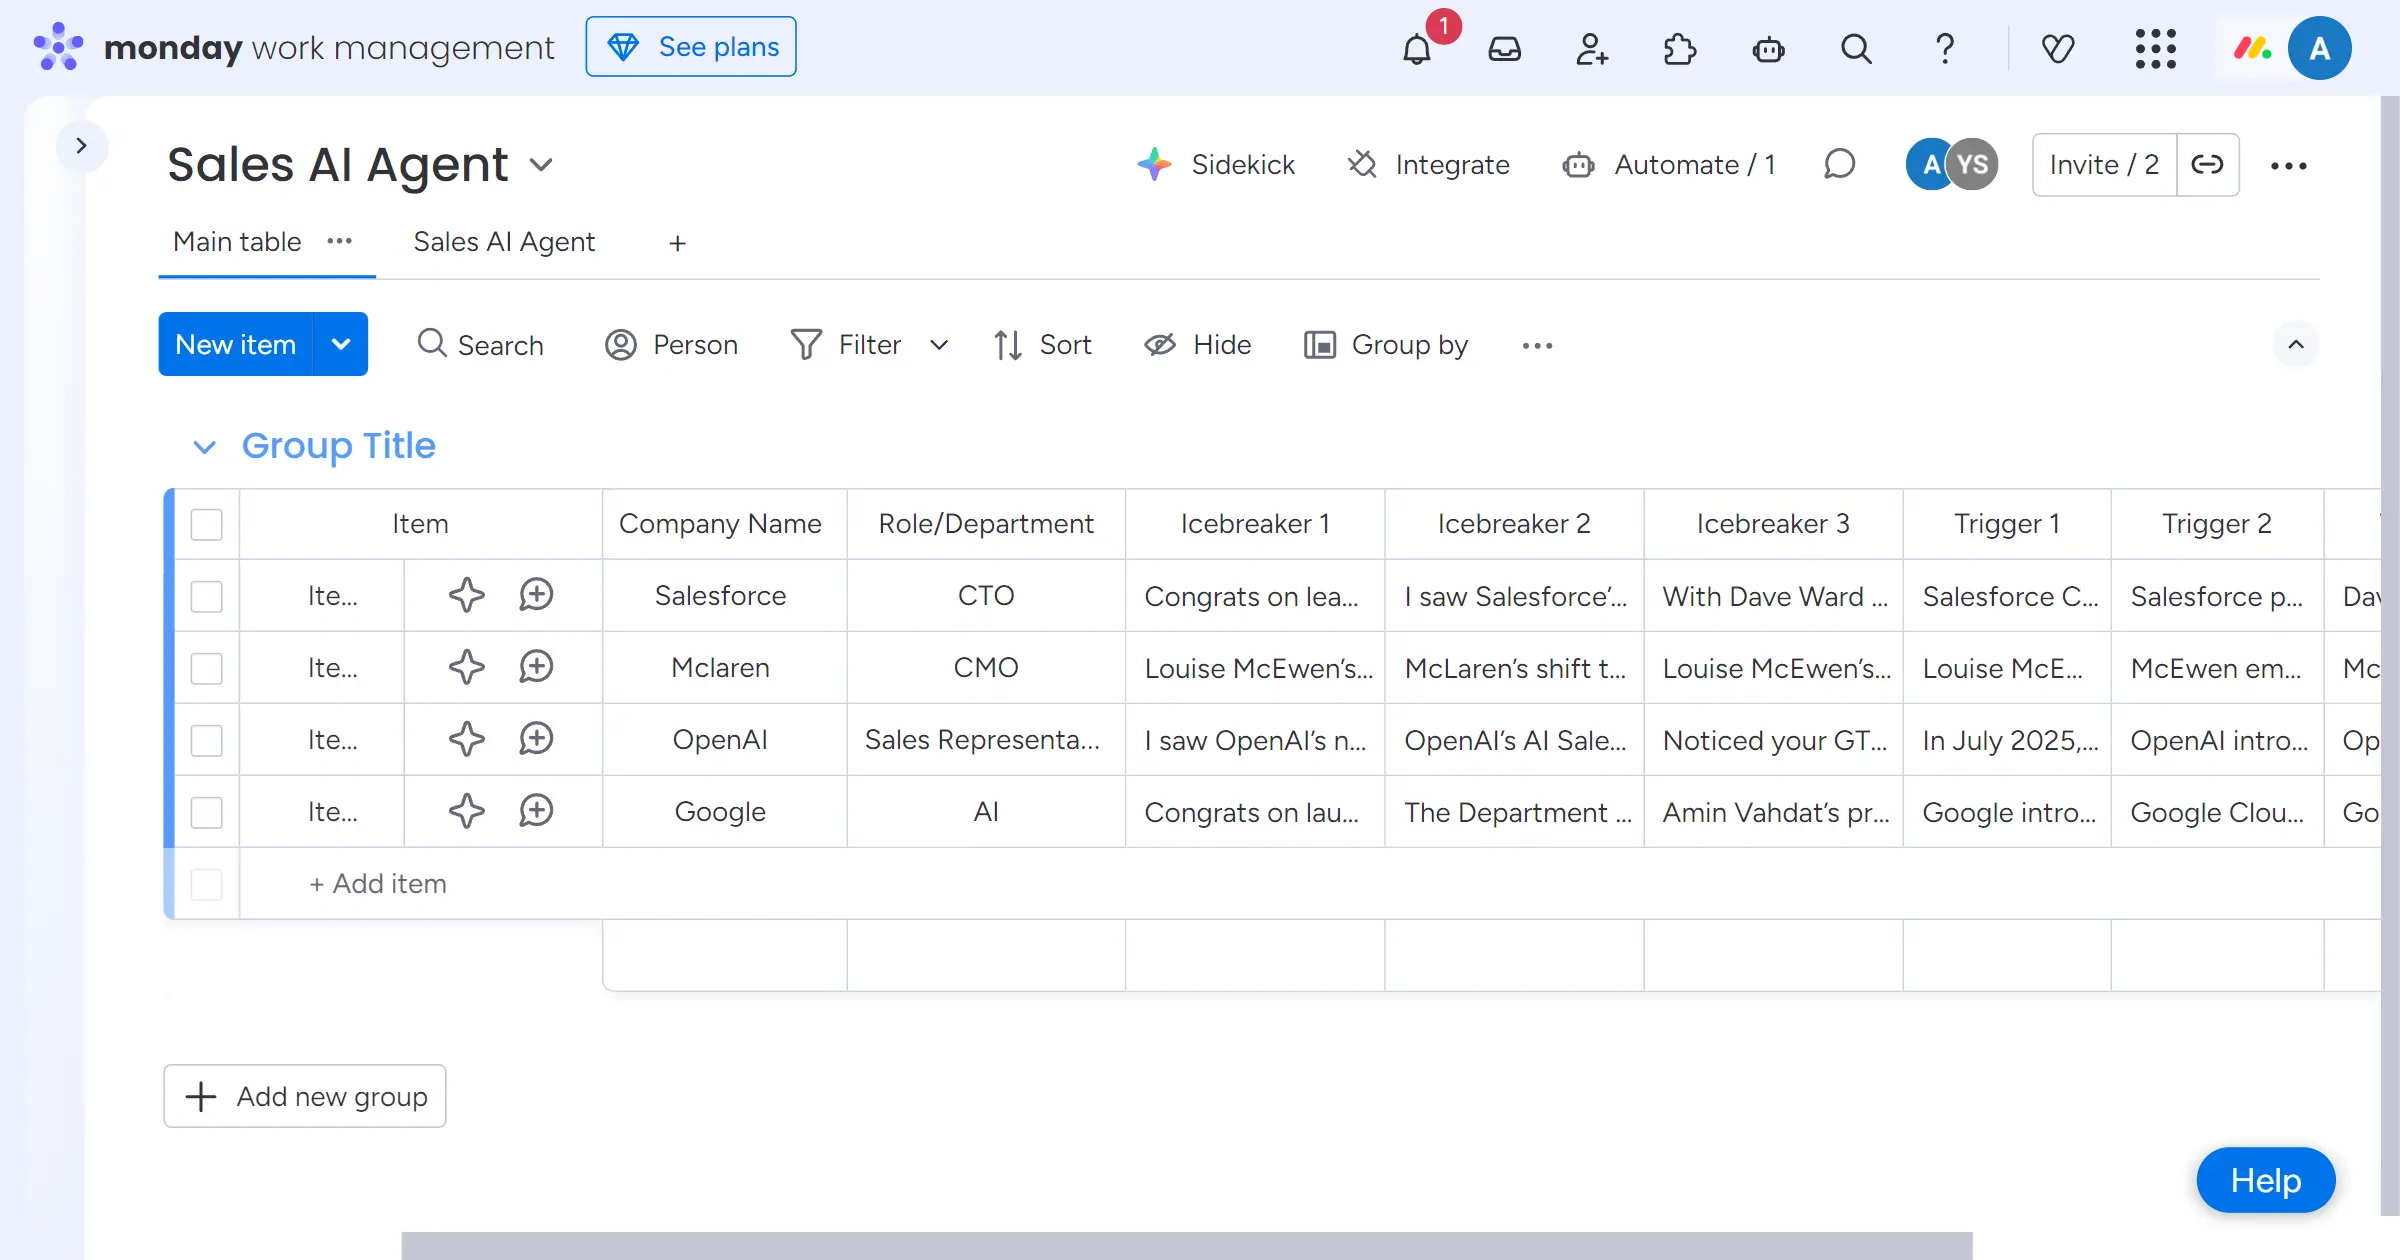The image size is (2400, 1260).
Task: Click Add new group button
Action: (x=305, y=1096)
